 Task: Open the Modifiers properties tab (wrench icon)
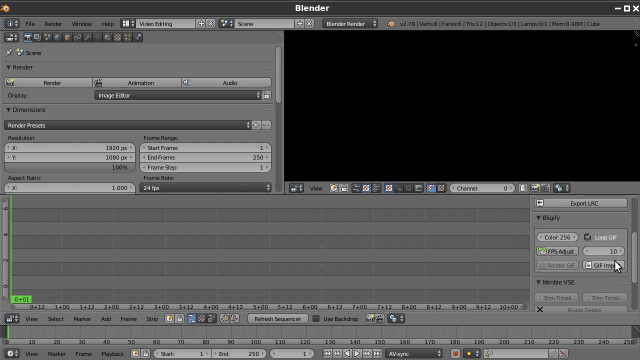pos(87,38)
